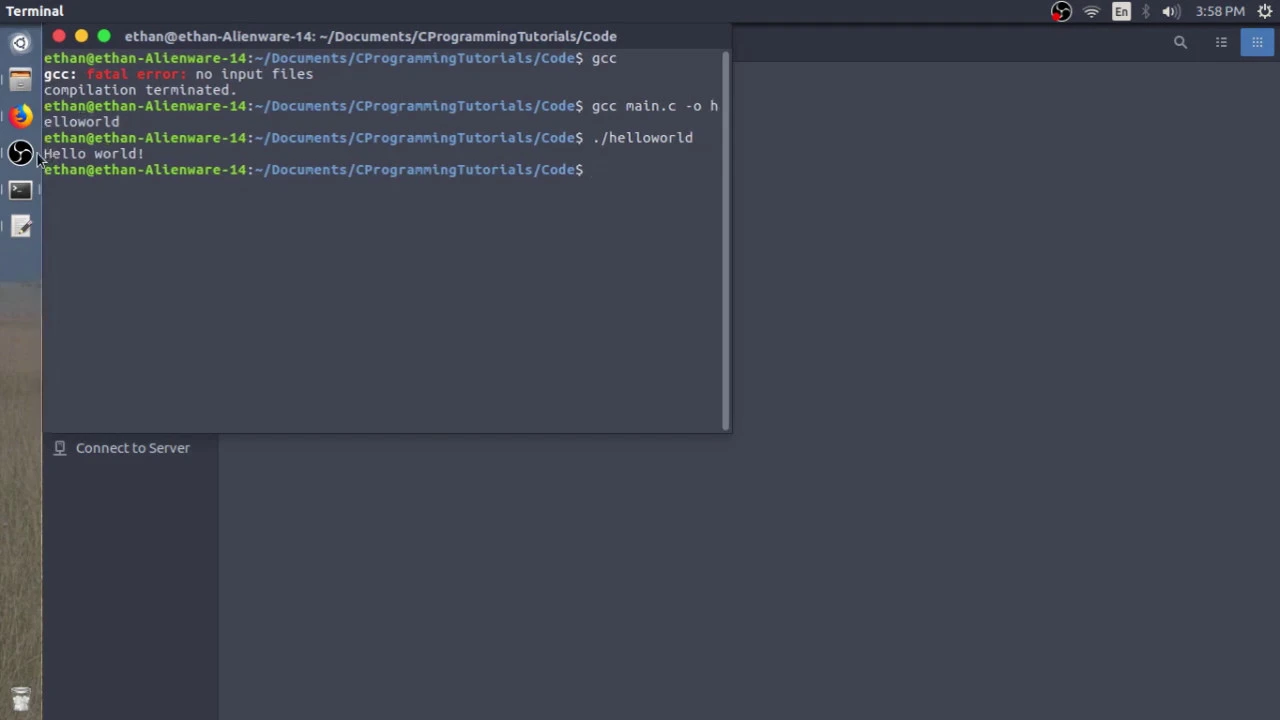
Task: Switch Files window to grid view
Action: 1257,42
